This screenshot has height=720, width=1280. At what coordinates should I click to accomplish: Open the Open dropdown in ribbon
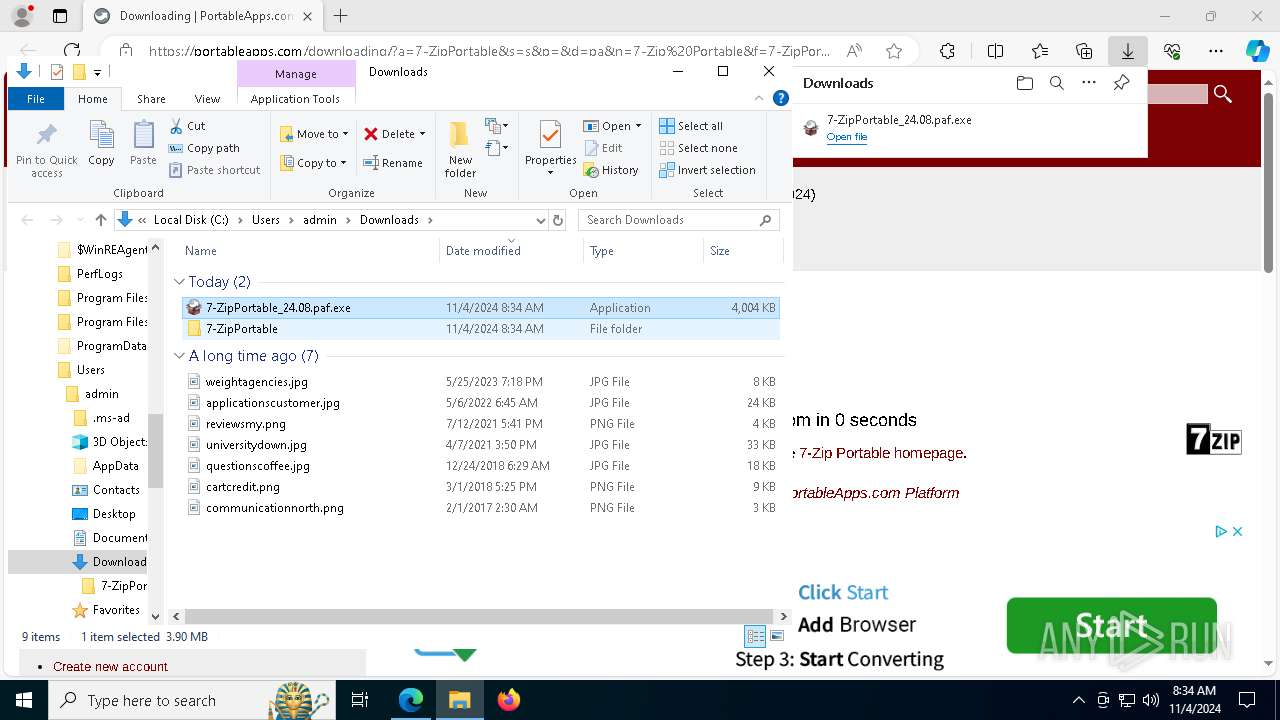613,126
